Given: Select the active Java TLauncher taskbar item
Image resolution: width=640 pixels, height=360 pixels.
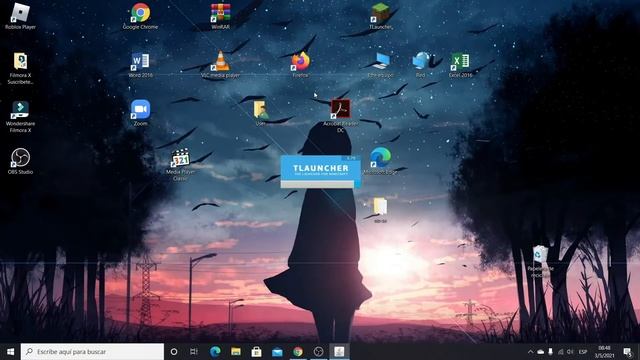Looking at the screenshot, I should click(339, 351).
